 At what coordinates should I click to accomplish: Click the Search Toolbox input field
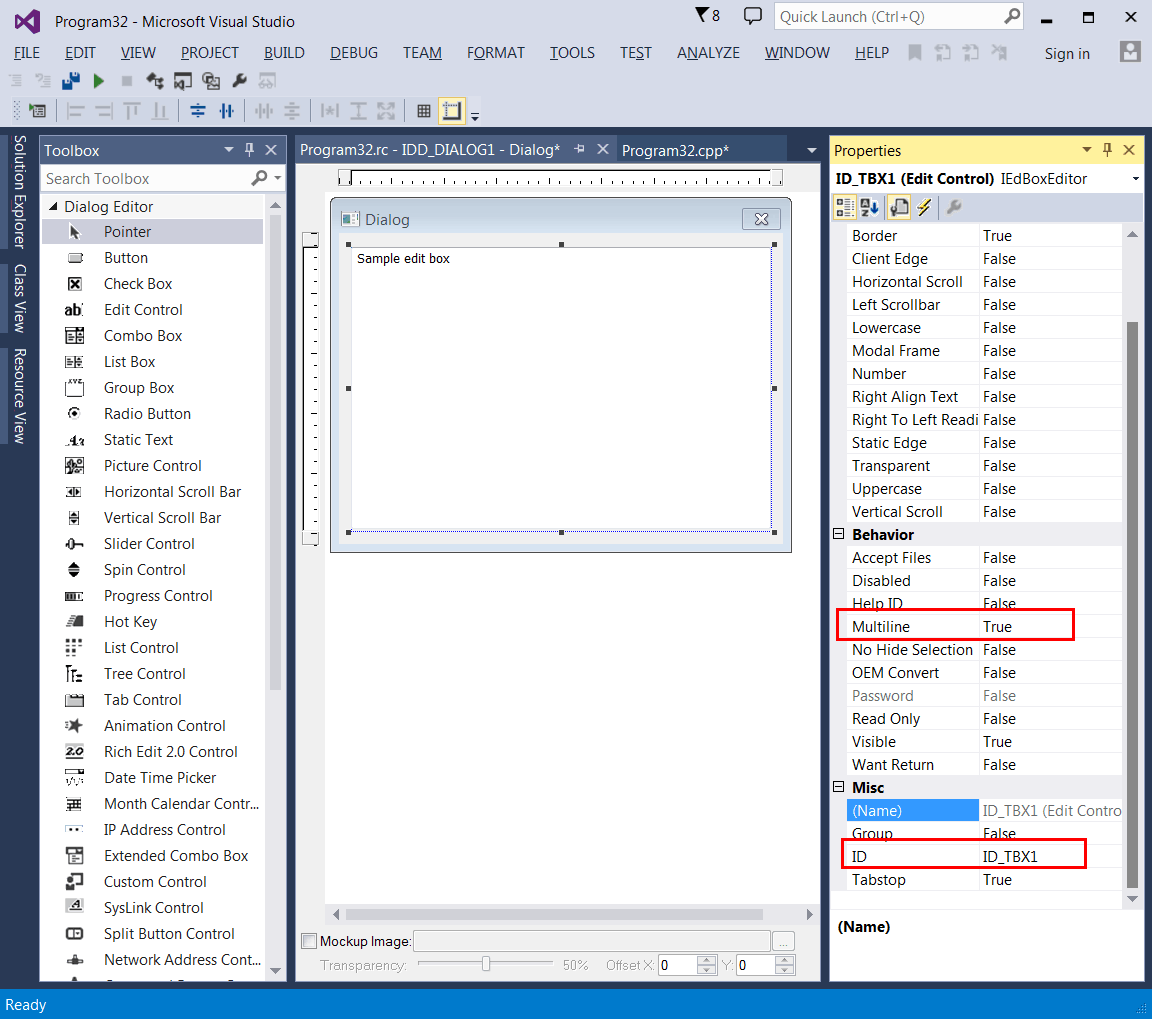coord(145,179)
